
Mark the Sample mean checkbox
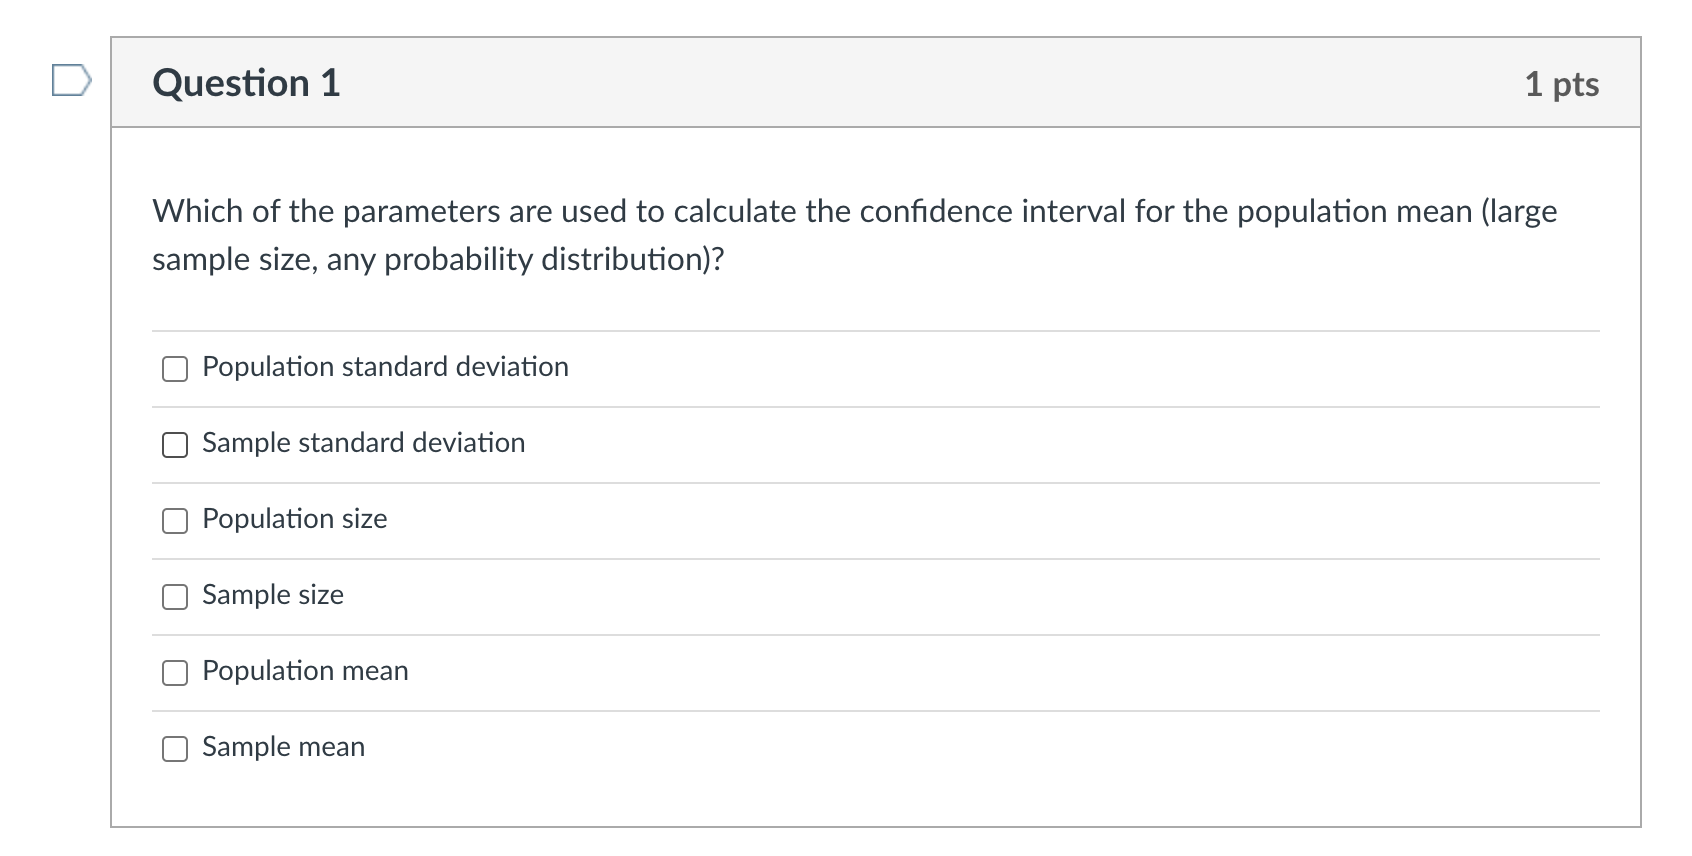click(x=175, y=749)
